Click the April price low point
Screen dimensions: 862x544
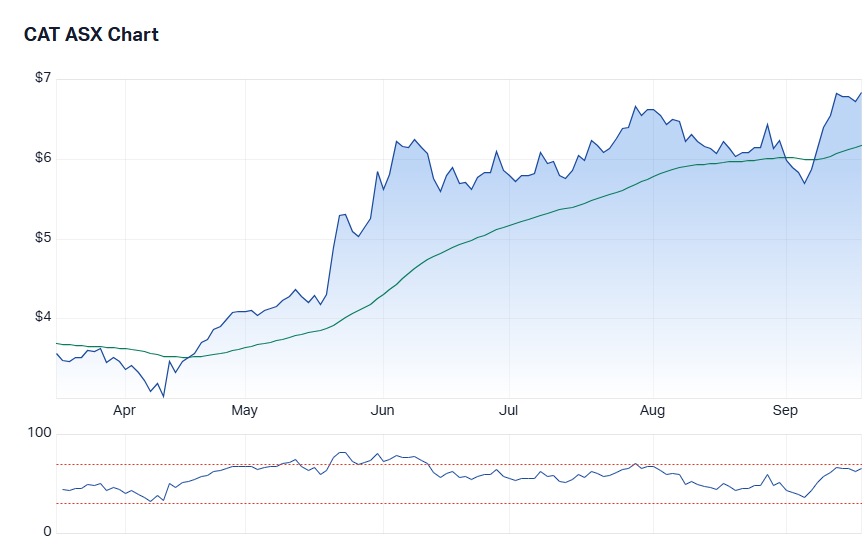tap(163, 396)
